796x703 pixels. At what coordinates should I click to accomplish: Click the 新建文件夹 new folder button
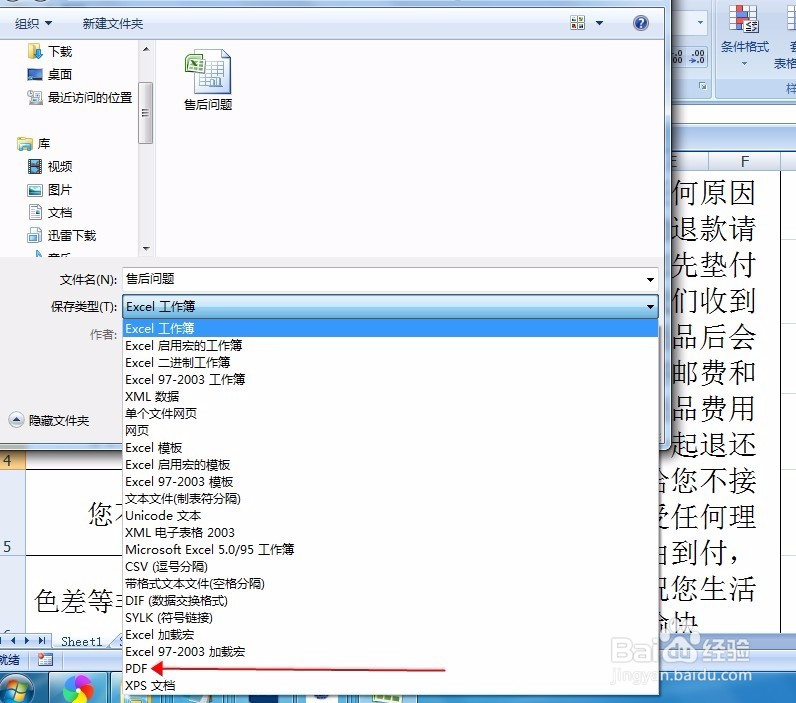113,23
